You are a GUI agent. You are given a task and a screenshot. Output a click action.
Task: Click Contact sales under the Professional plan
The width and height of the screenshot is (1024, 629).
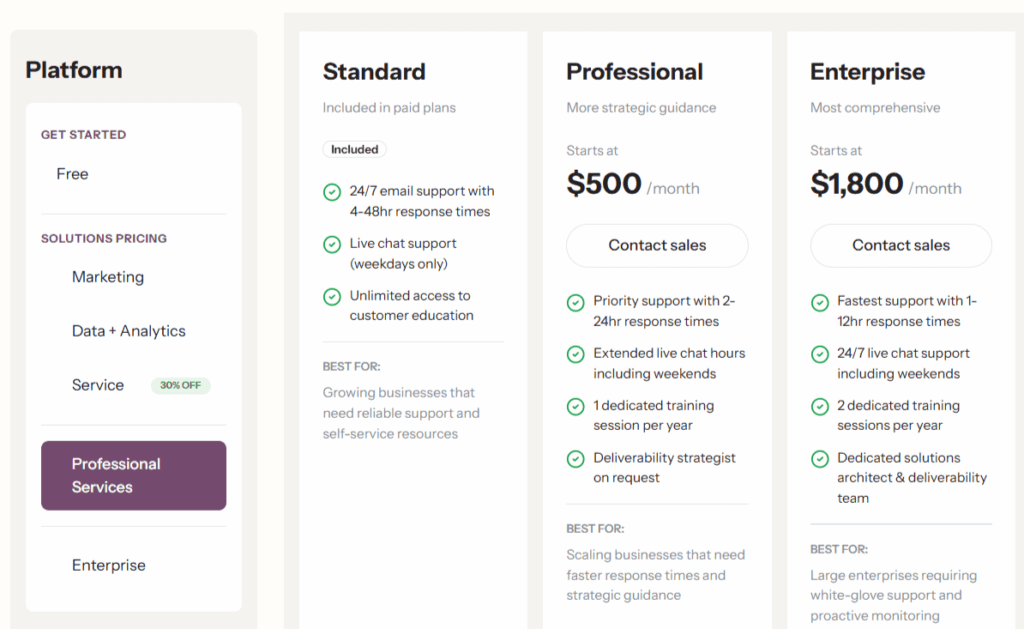[656, 245]
